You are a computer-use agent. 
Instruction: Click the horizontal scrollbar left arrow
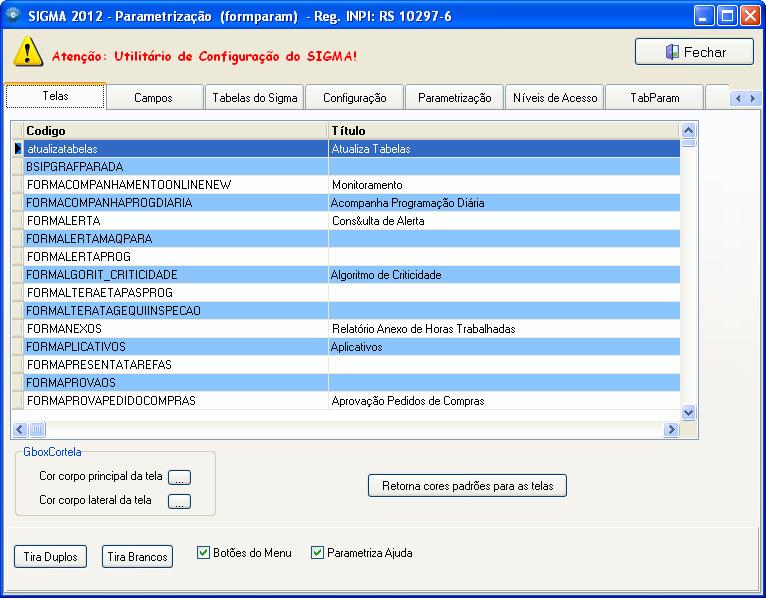pyautogui.click(x=20, y=429)
